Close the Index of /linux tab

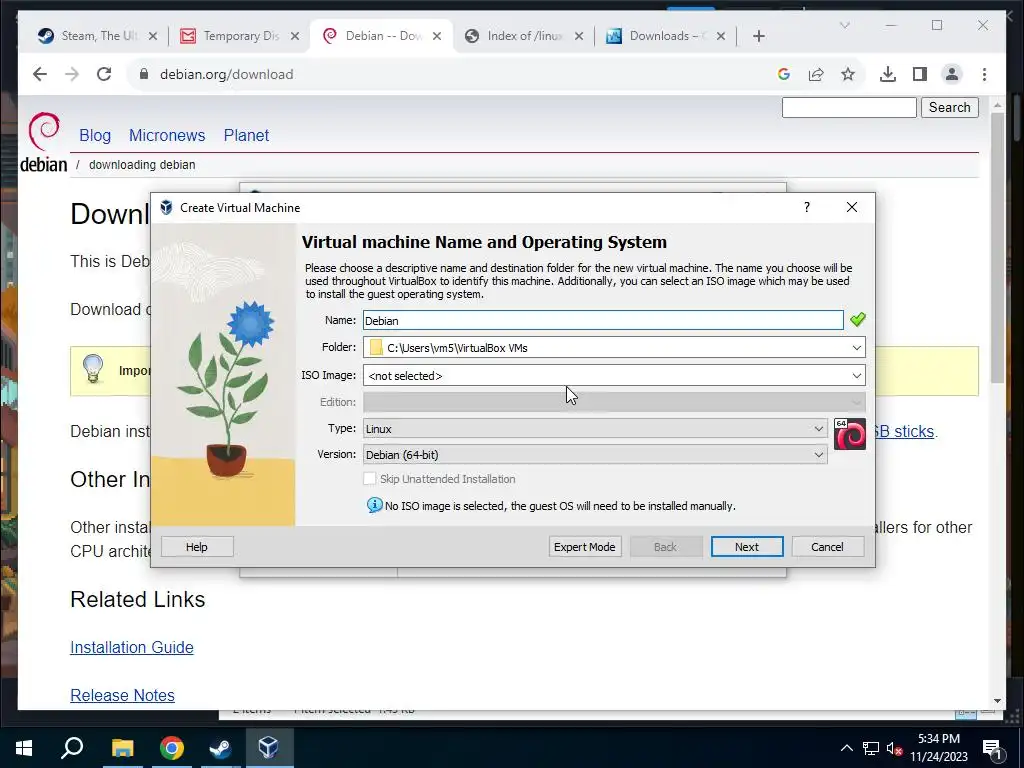(579, 36)
